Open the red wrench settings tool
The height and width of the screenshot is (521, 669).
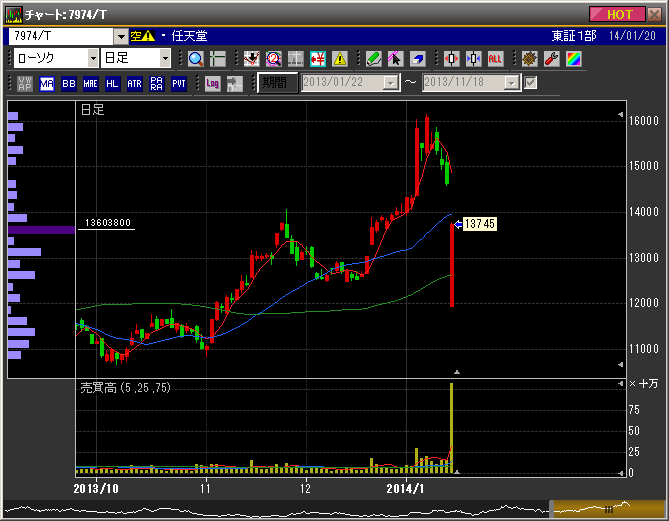[551, 58]
